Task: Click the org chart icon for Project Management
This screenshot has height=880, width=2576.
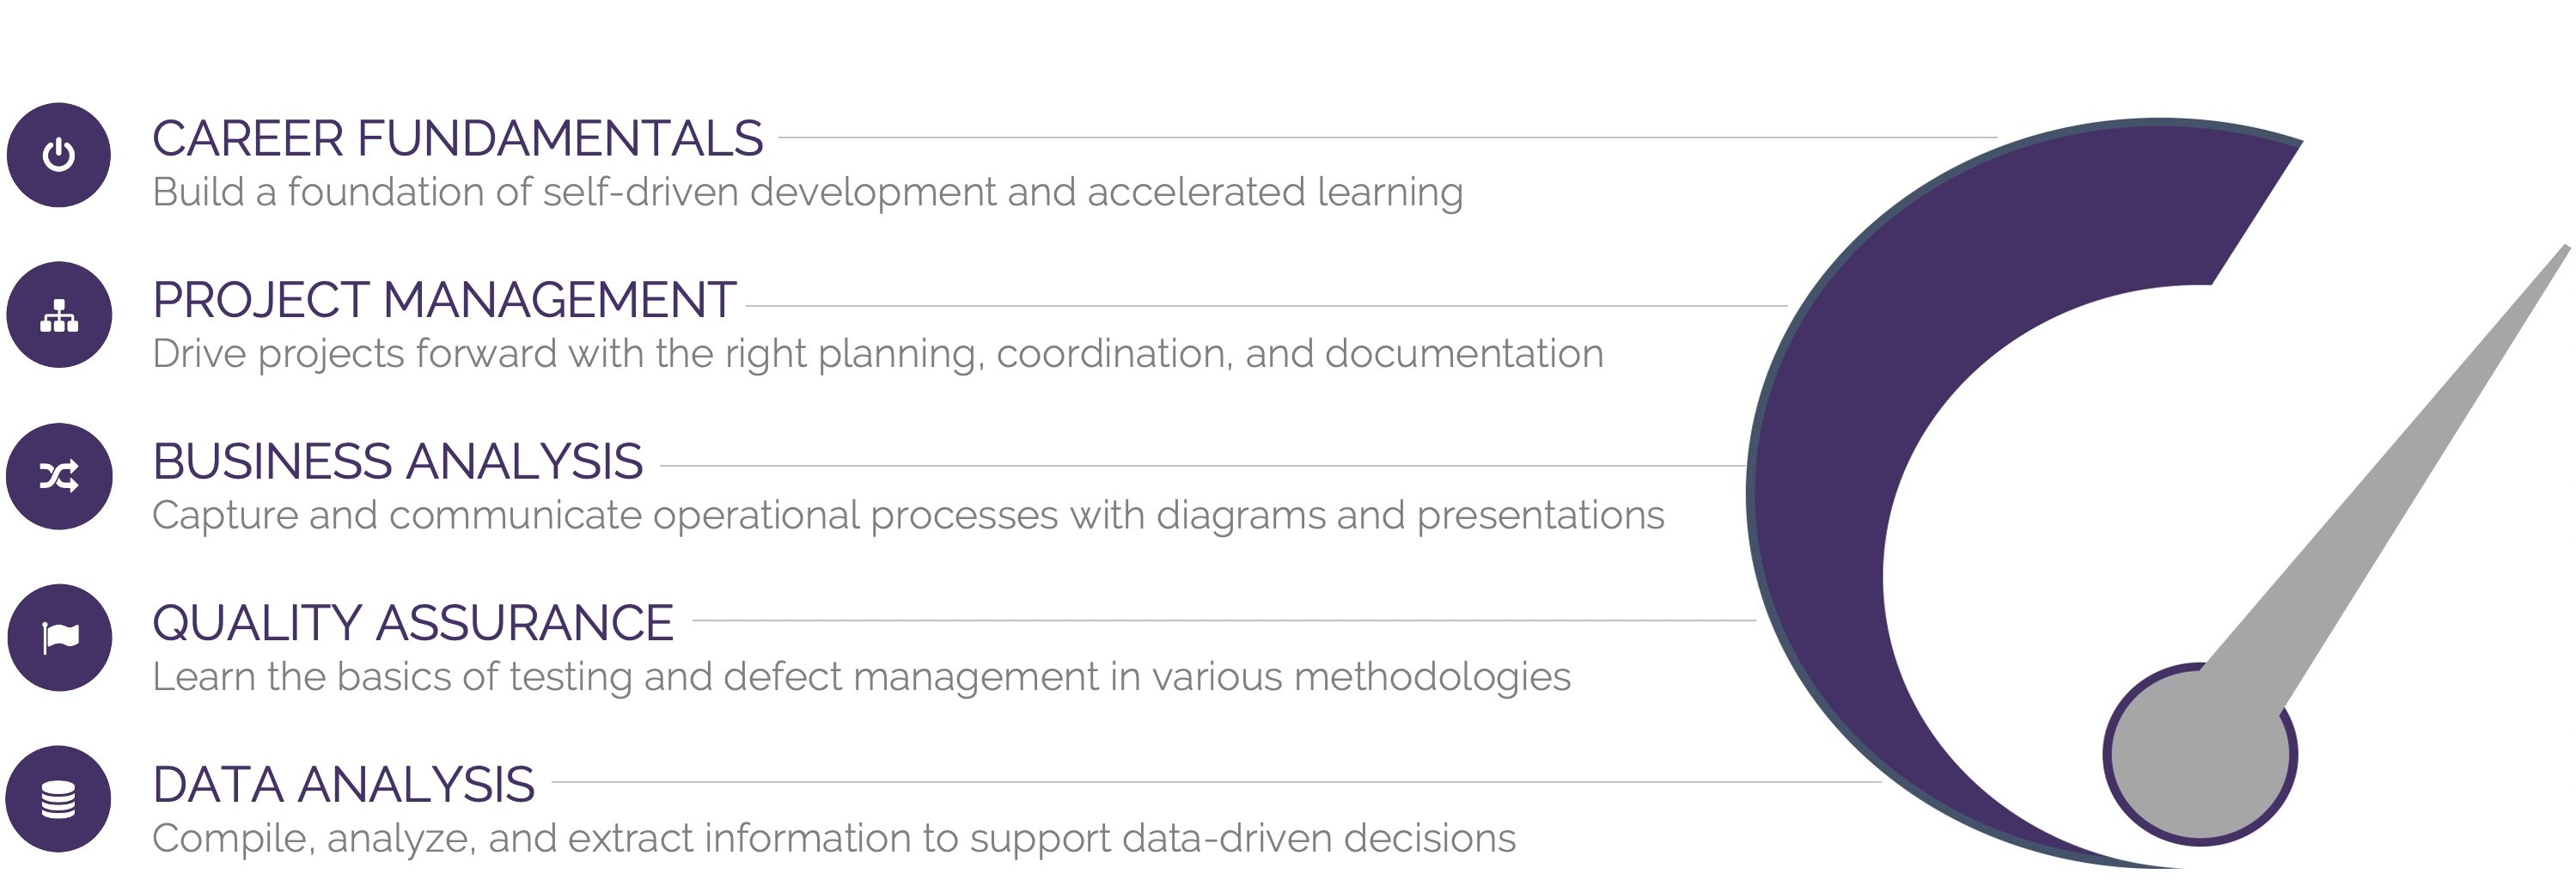Action: click(59, 315)
